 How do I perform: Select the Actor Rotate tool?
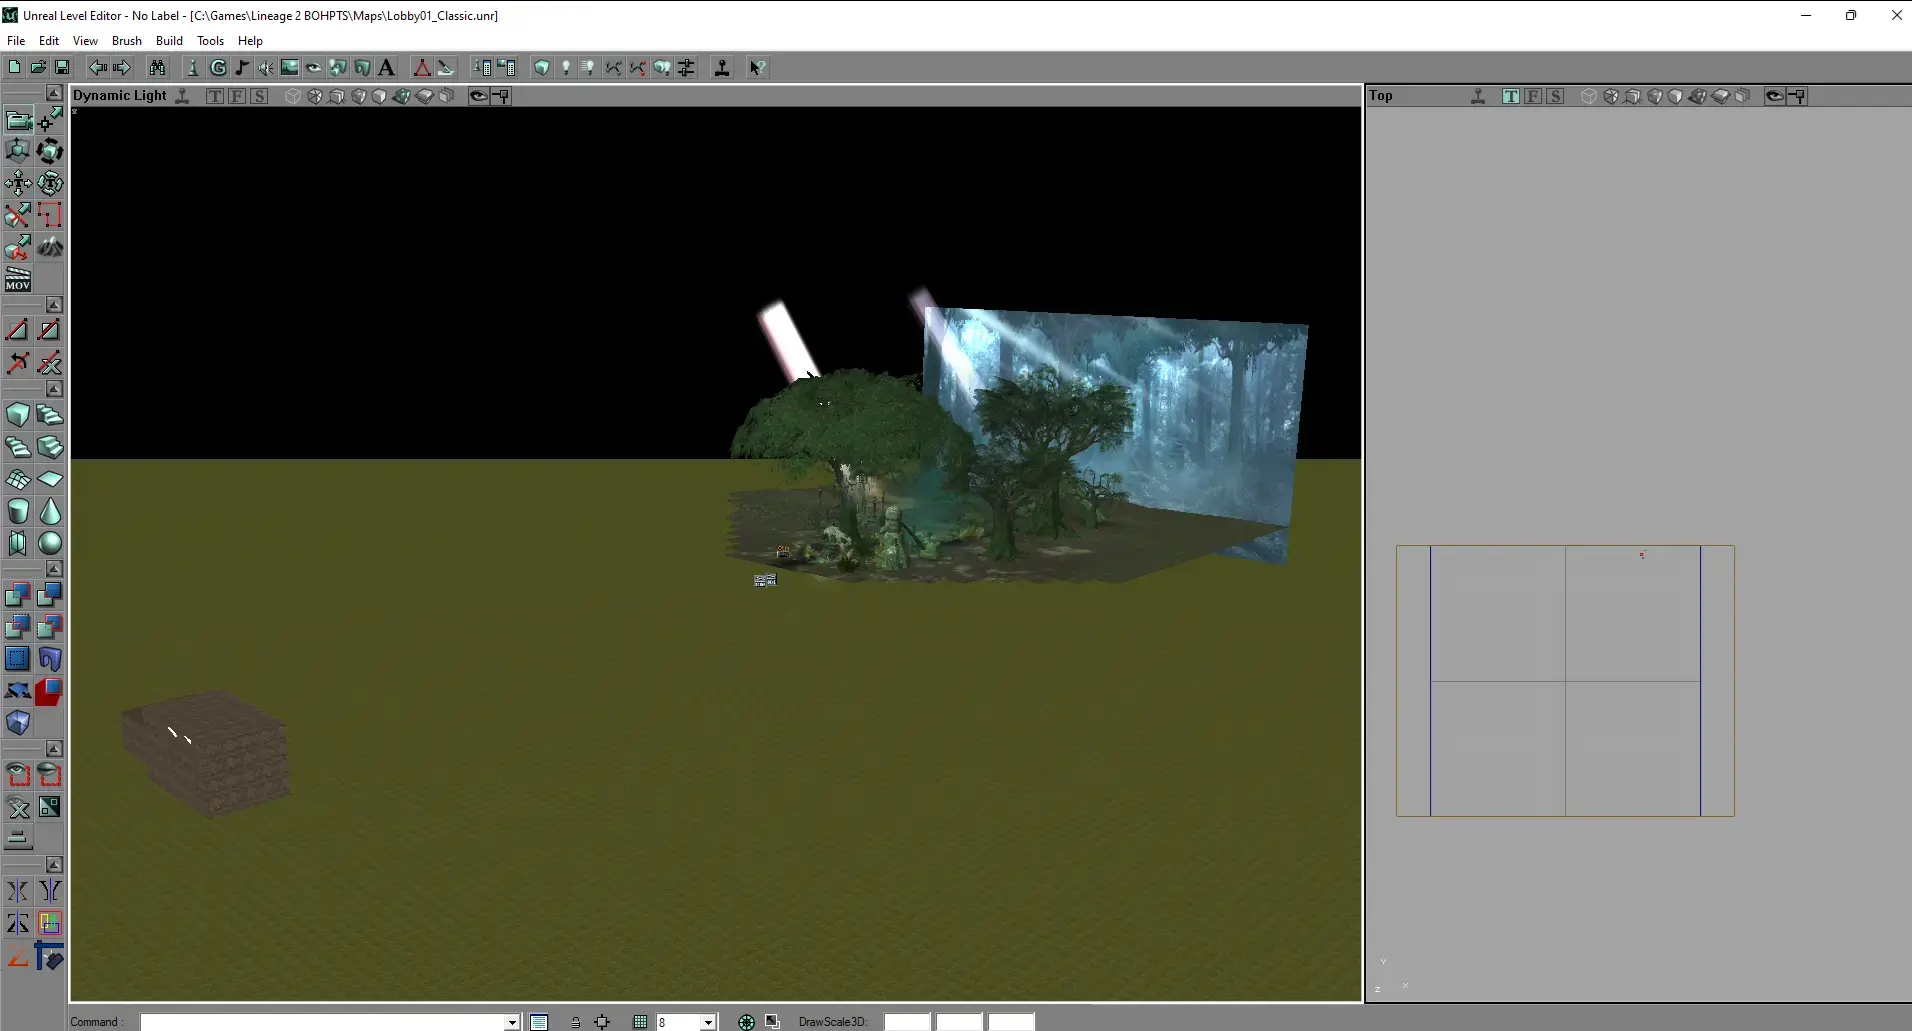[50, 151]
